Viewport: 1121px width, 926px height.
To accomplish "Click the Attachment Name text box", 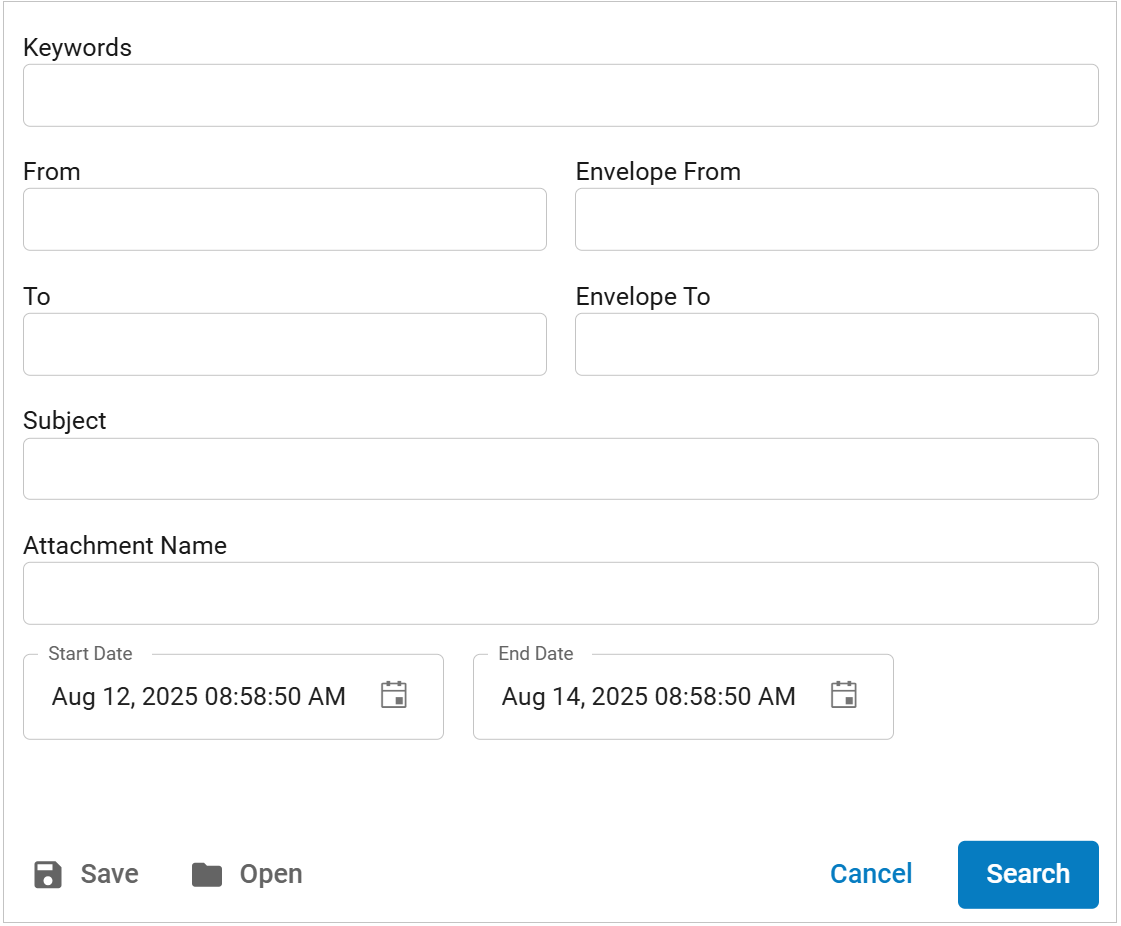I will click(x=560, y=593).
